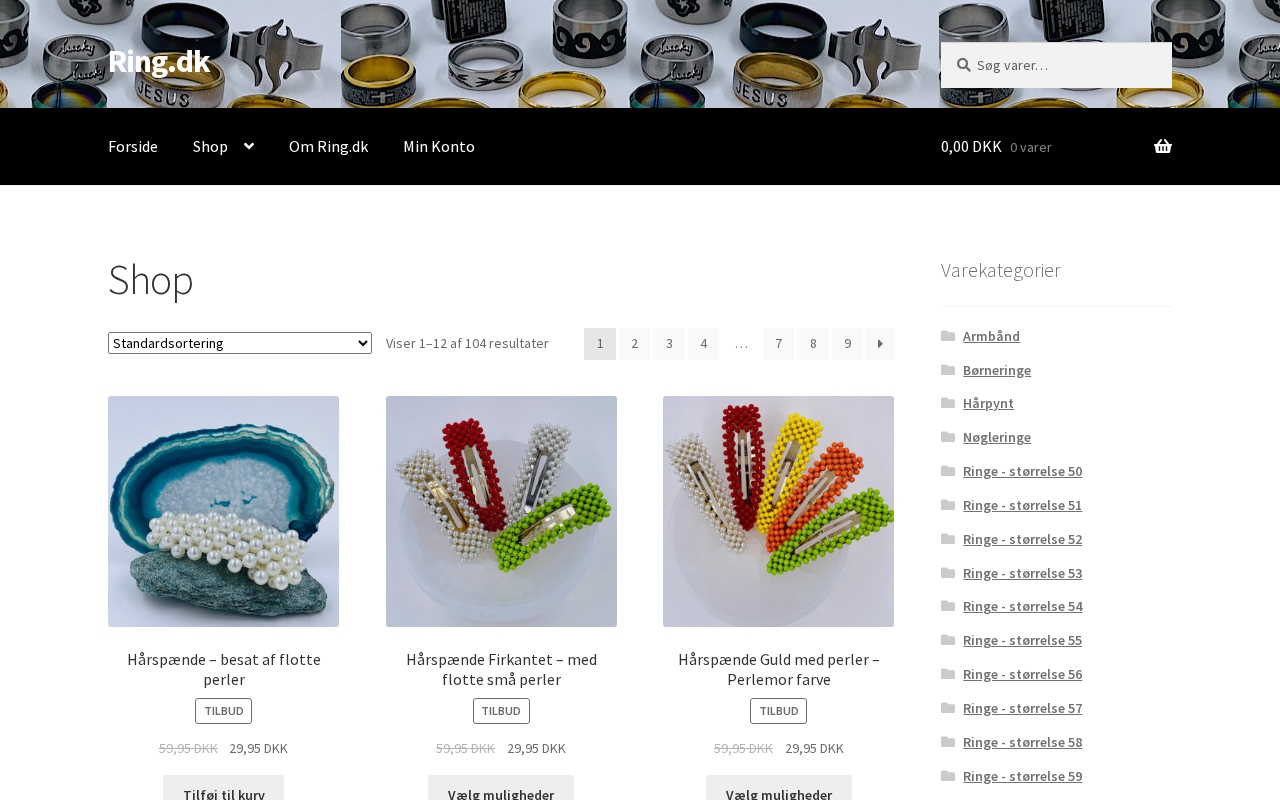This screenshot has width=1280, height=800.
Task: Expand the Shop menu chevron
Action: [x=248, y=147]
